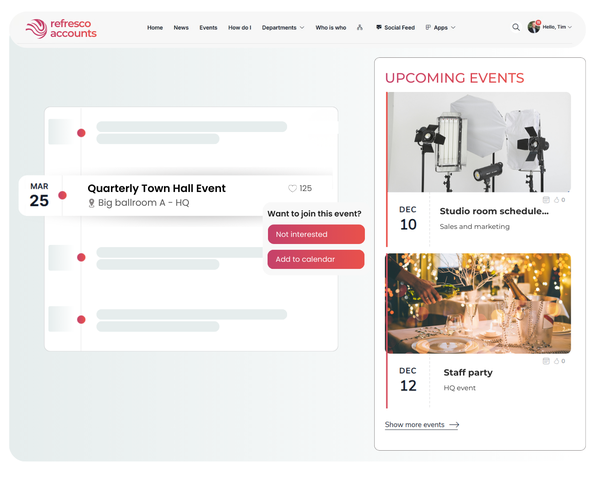Click the arrow beside Show more events
Viewport: 600px width, 480px height.
(x=454, y=425)
